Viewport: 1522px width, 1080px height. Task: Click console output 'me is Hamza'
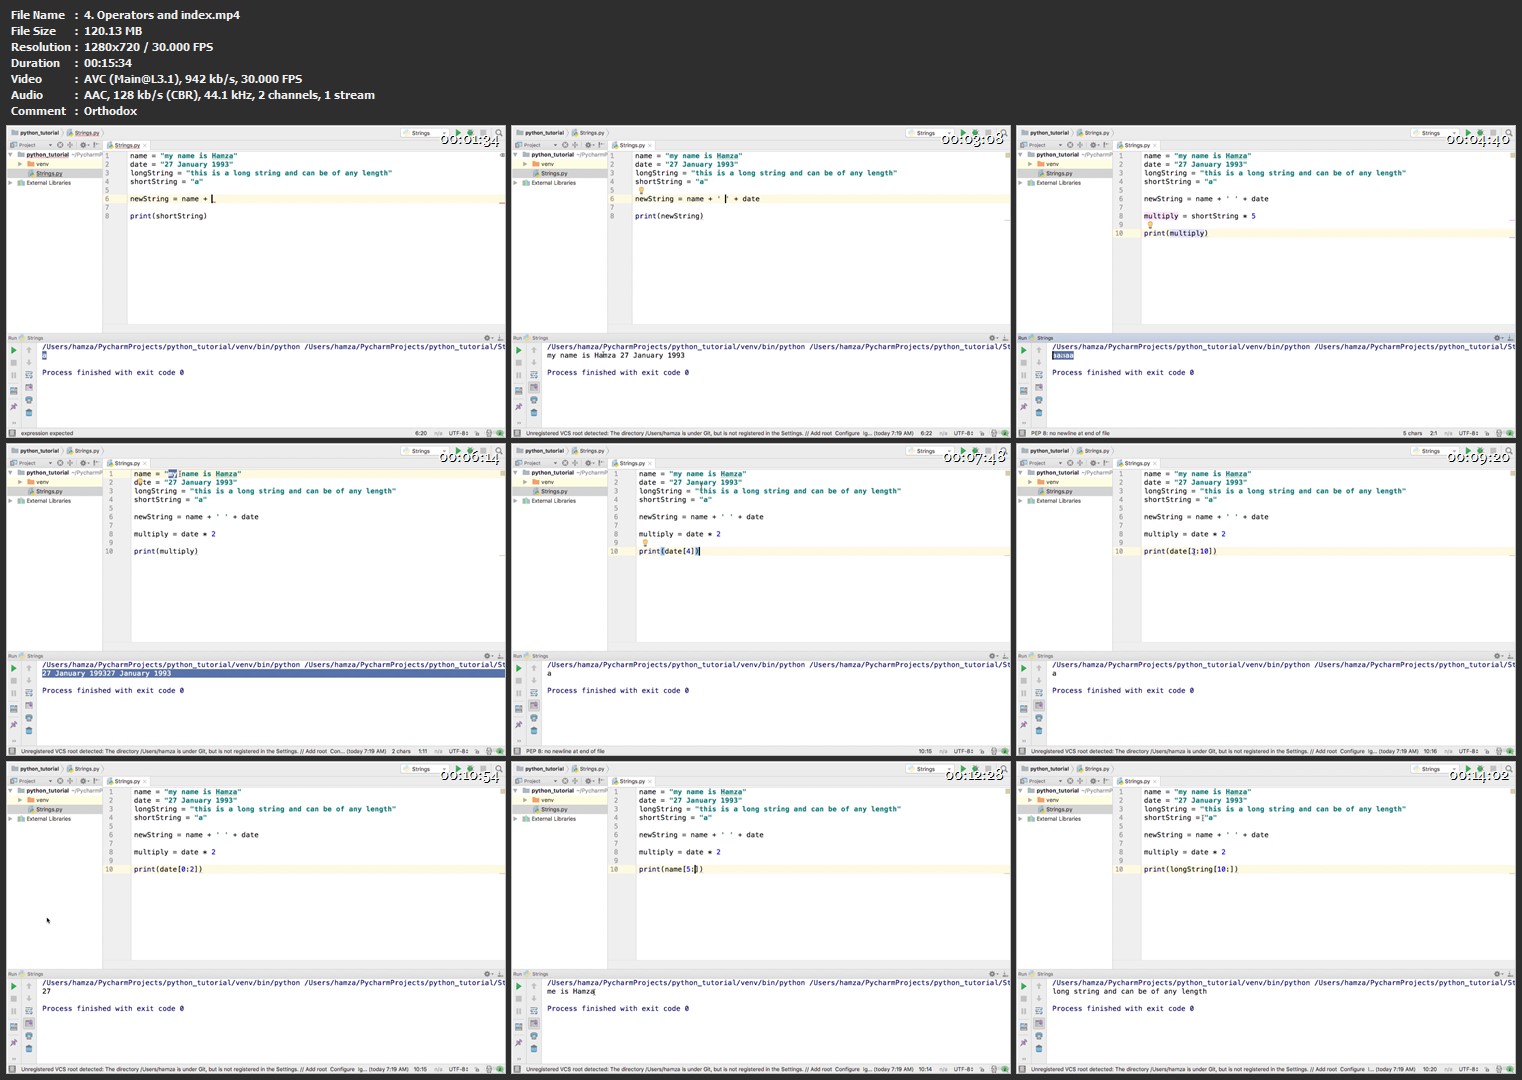571,991
